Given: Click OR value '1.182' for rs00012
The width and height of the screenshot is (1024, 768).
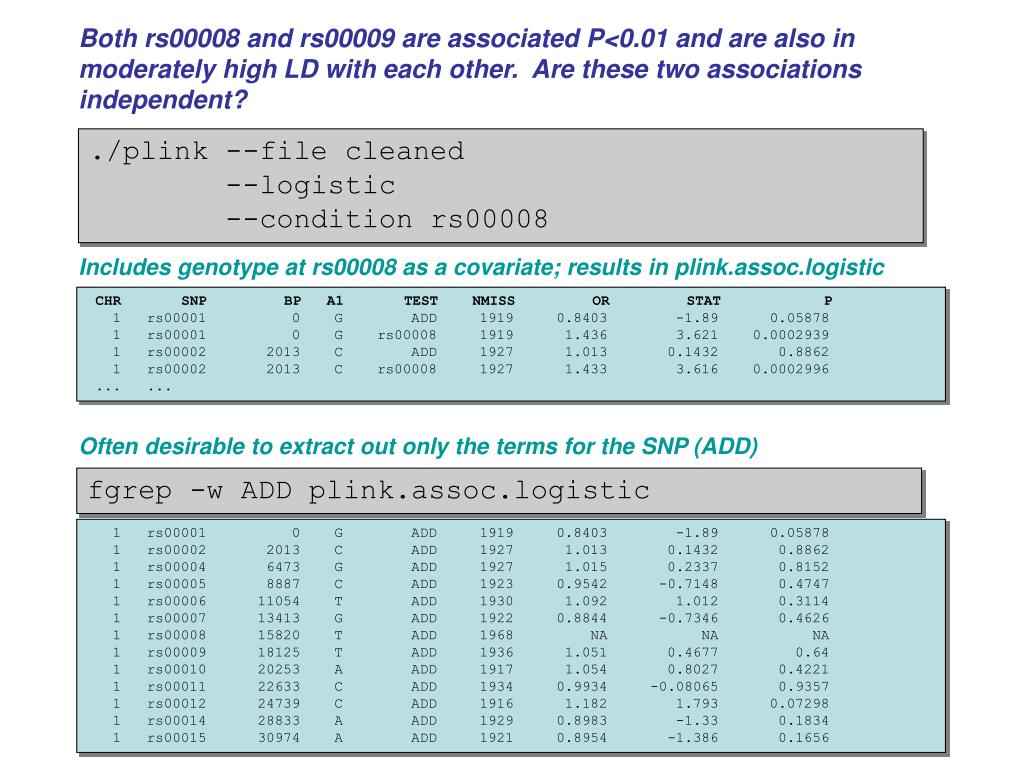Looking at the screenshot, I should (586, 703).
